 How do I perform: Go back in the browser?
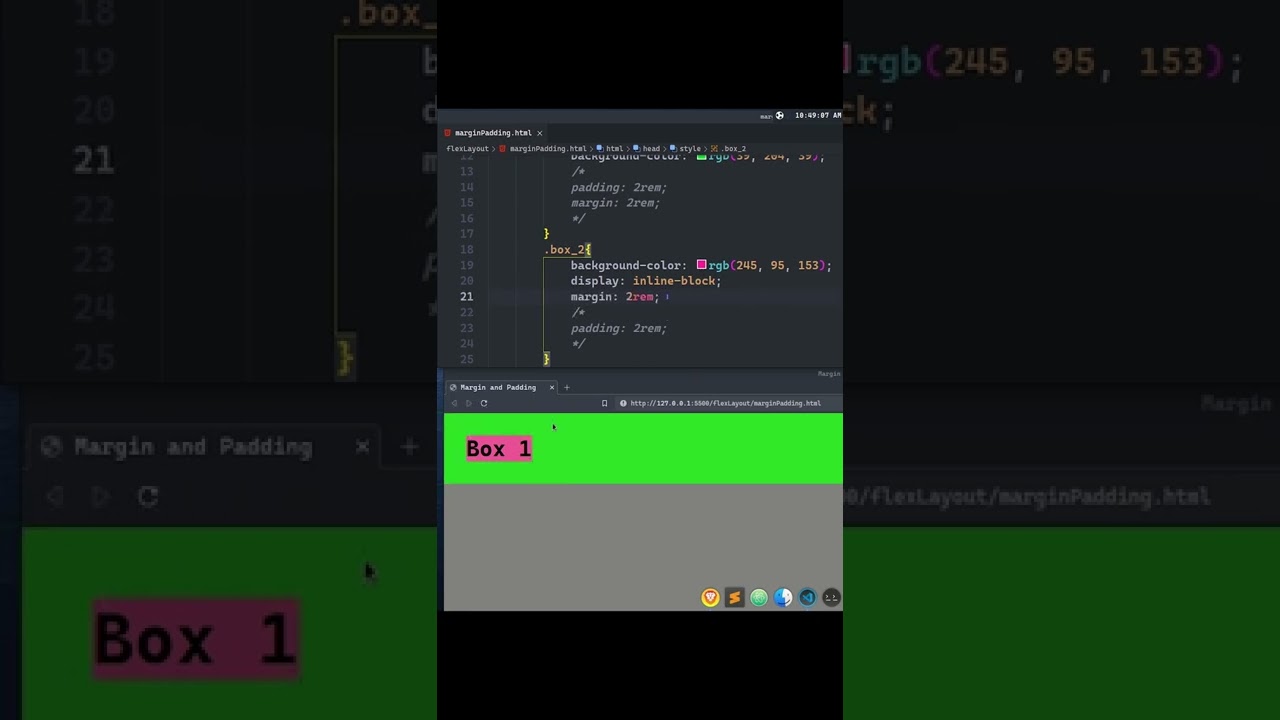[454, 403]
